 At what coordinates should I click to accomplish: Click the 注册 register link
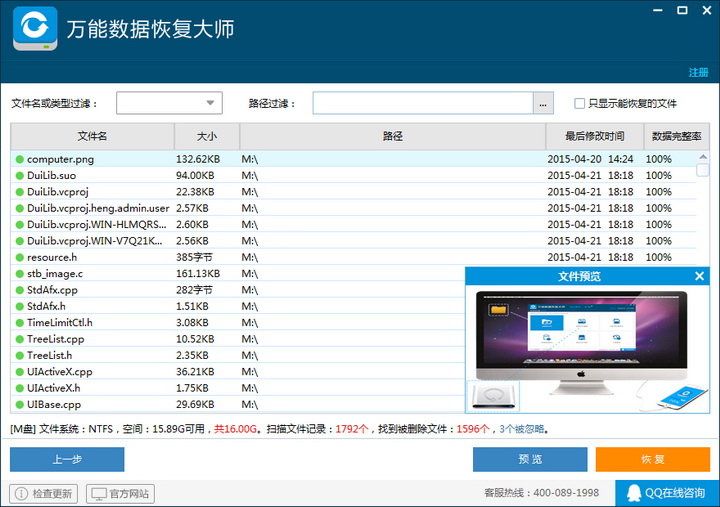(x=698, y=72)
